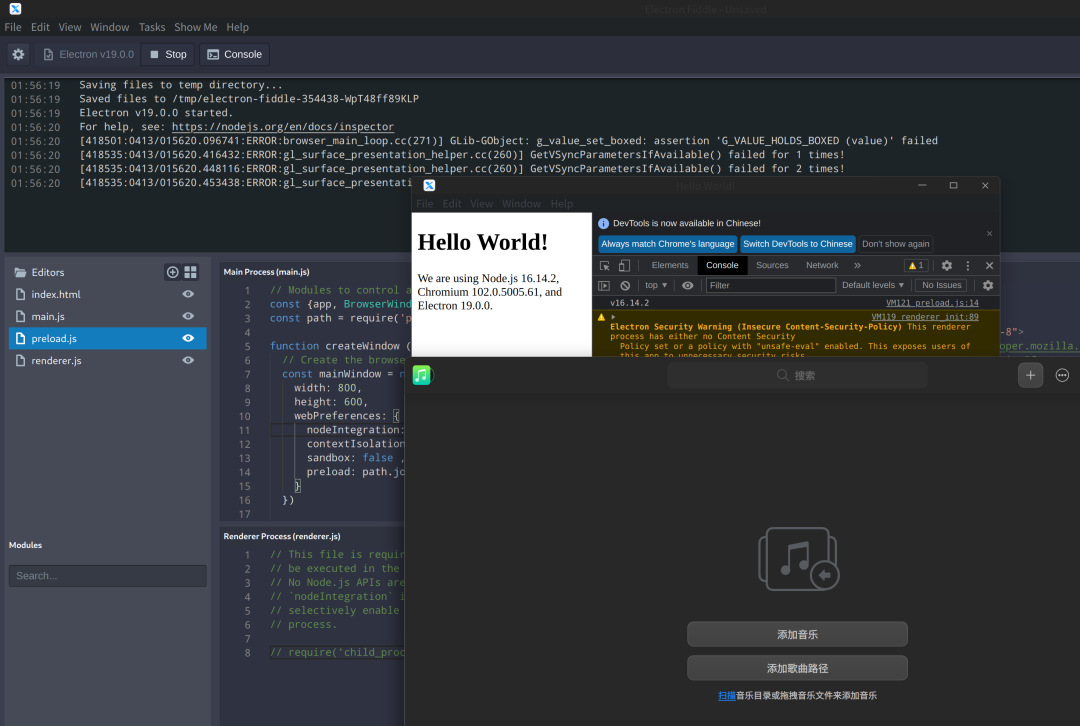Open the Hello World window File menu
This screenshot has width=1080, height=726.
[x=425, y=204]
